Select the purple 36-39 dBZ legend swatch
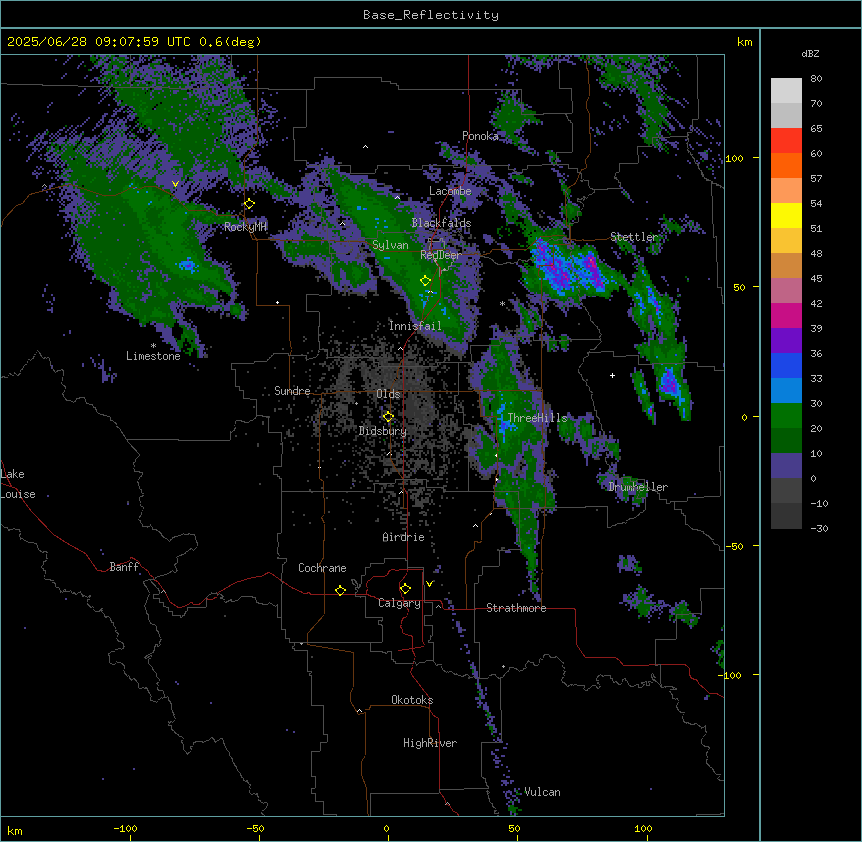Image resolution: width=862 pixels, height=842 pixels. [x=786, y=341]
